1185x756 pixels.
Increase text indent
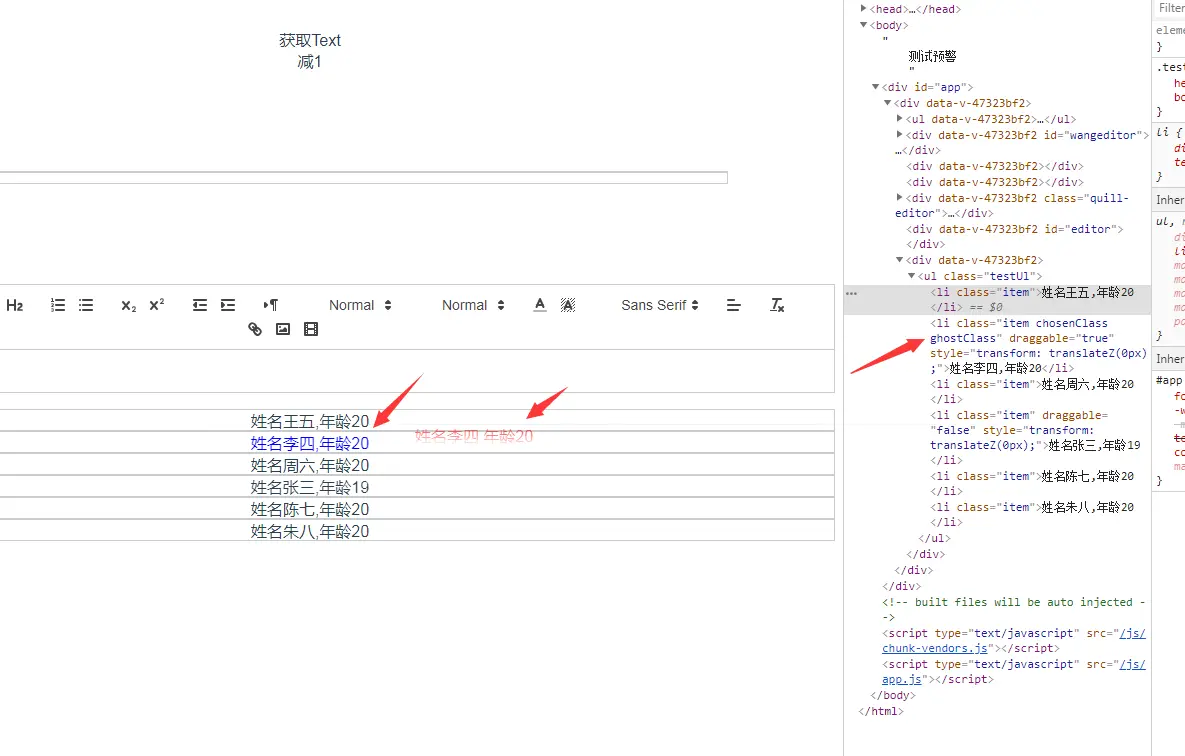[x=227, y=305]
